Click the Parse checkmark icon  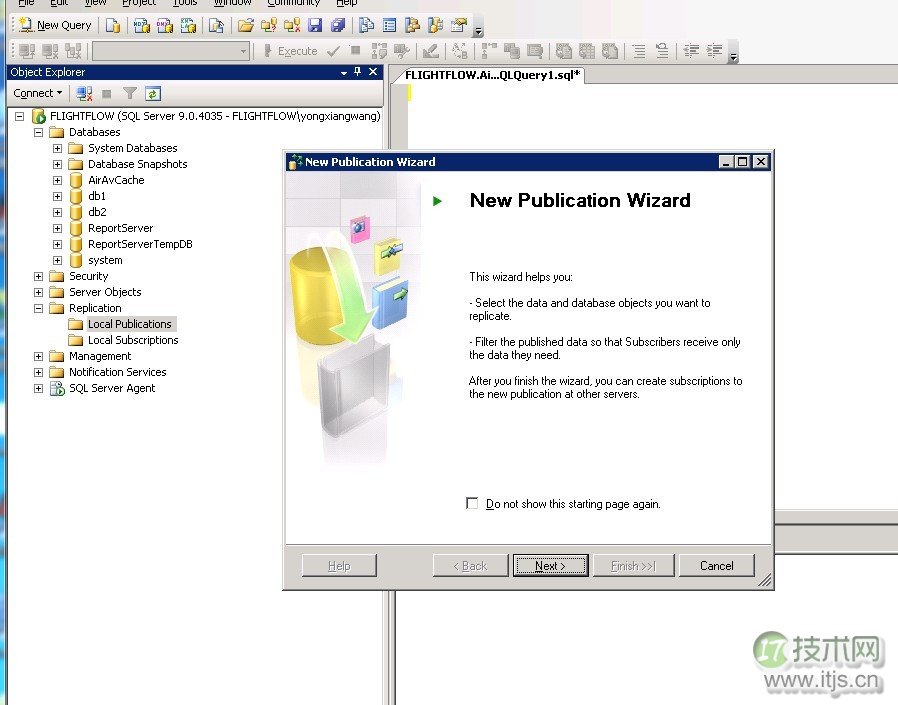coord(333,51)
